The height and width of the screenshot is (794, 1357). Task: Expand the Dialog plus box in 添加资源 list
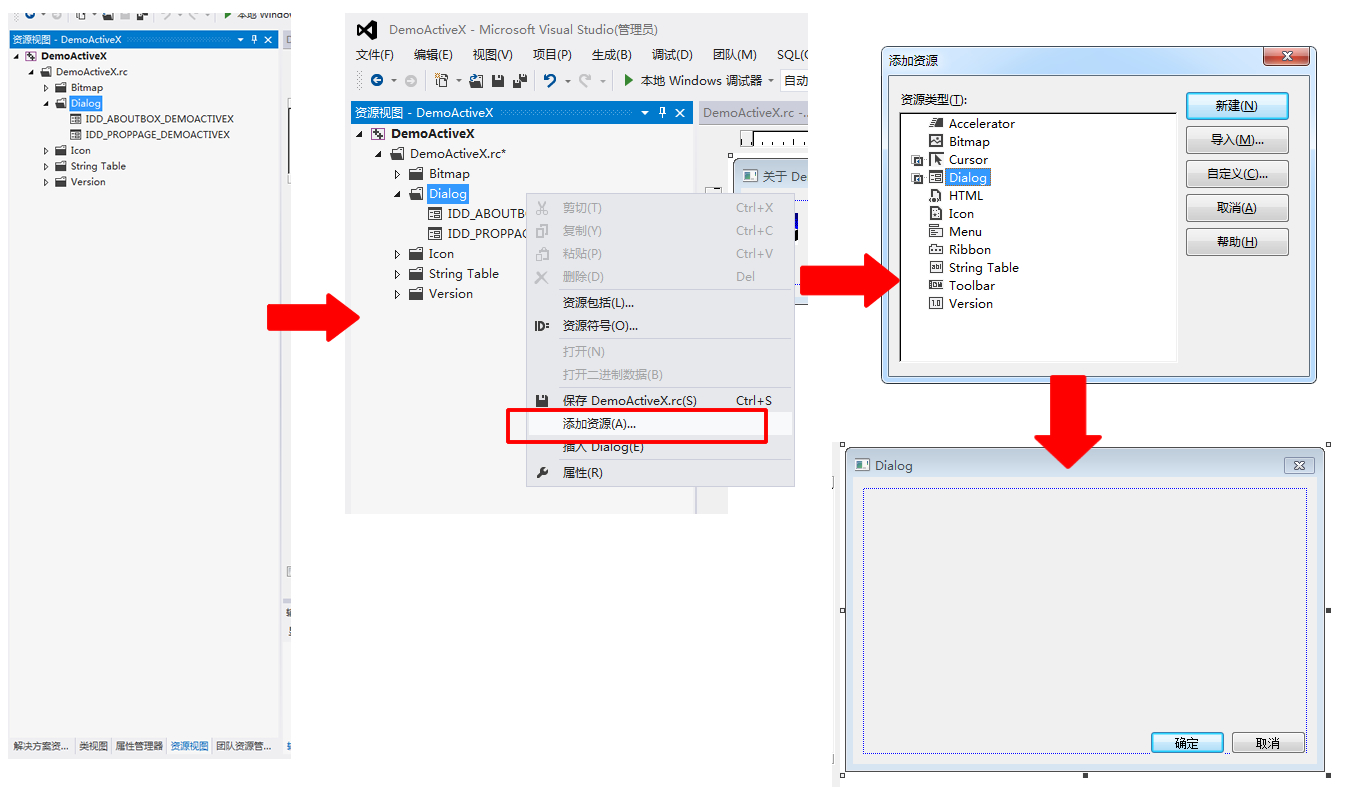[x=916, y=178]
